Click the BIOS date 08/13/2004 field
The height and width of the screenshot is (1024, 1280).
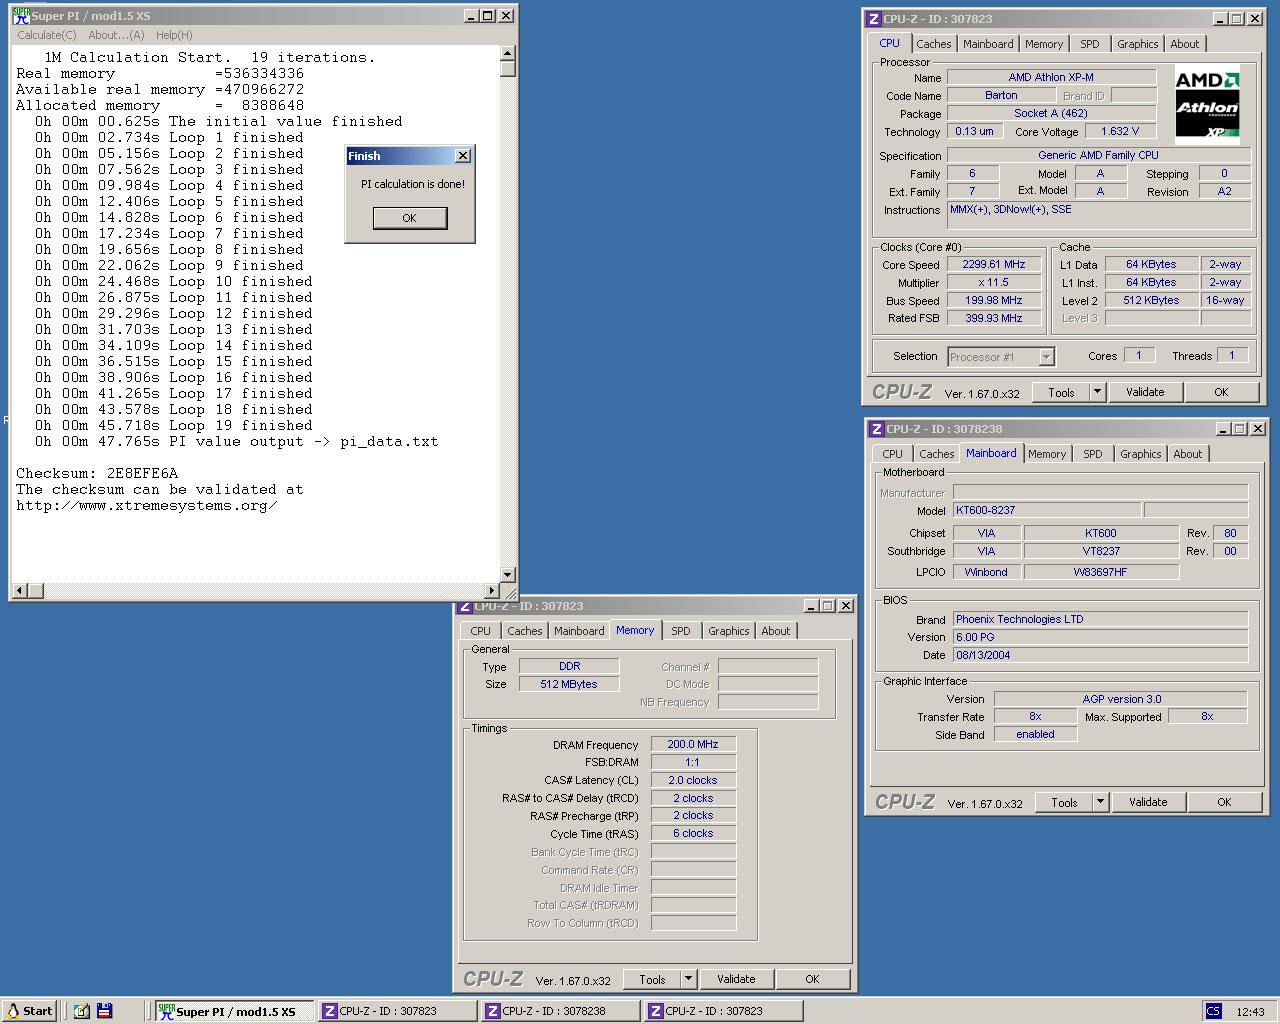(1100, 655)
